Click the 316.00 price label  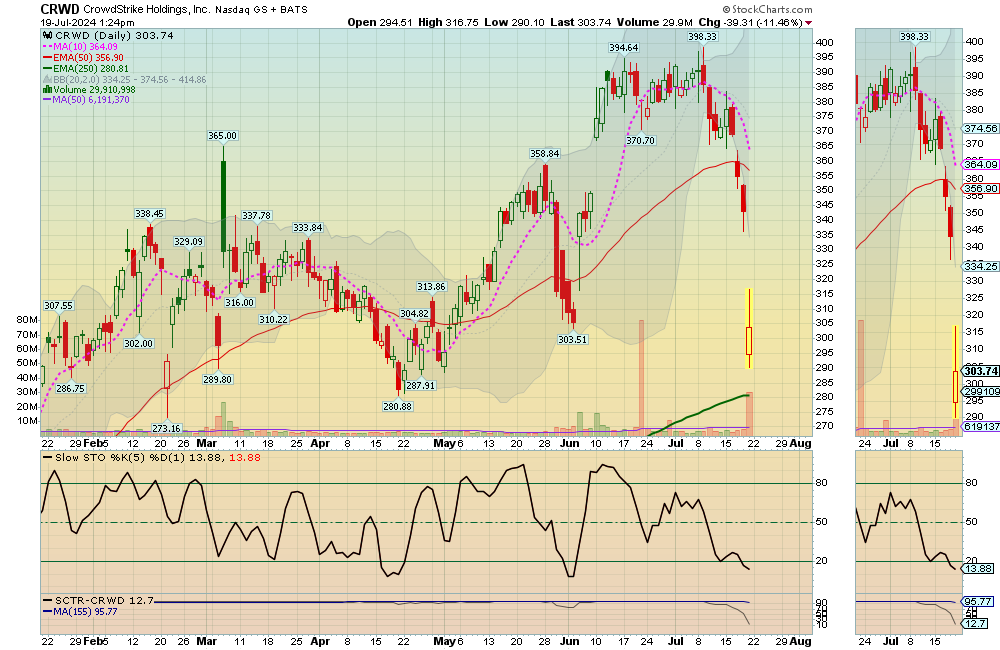pos(239,302)
